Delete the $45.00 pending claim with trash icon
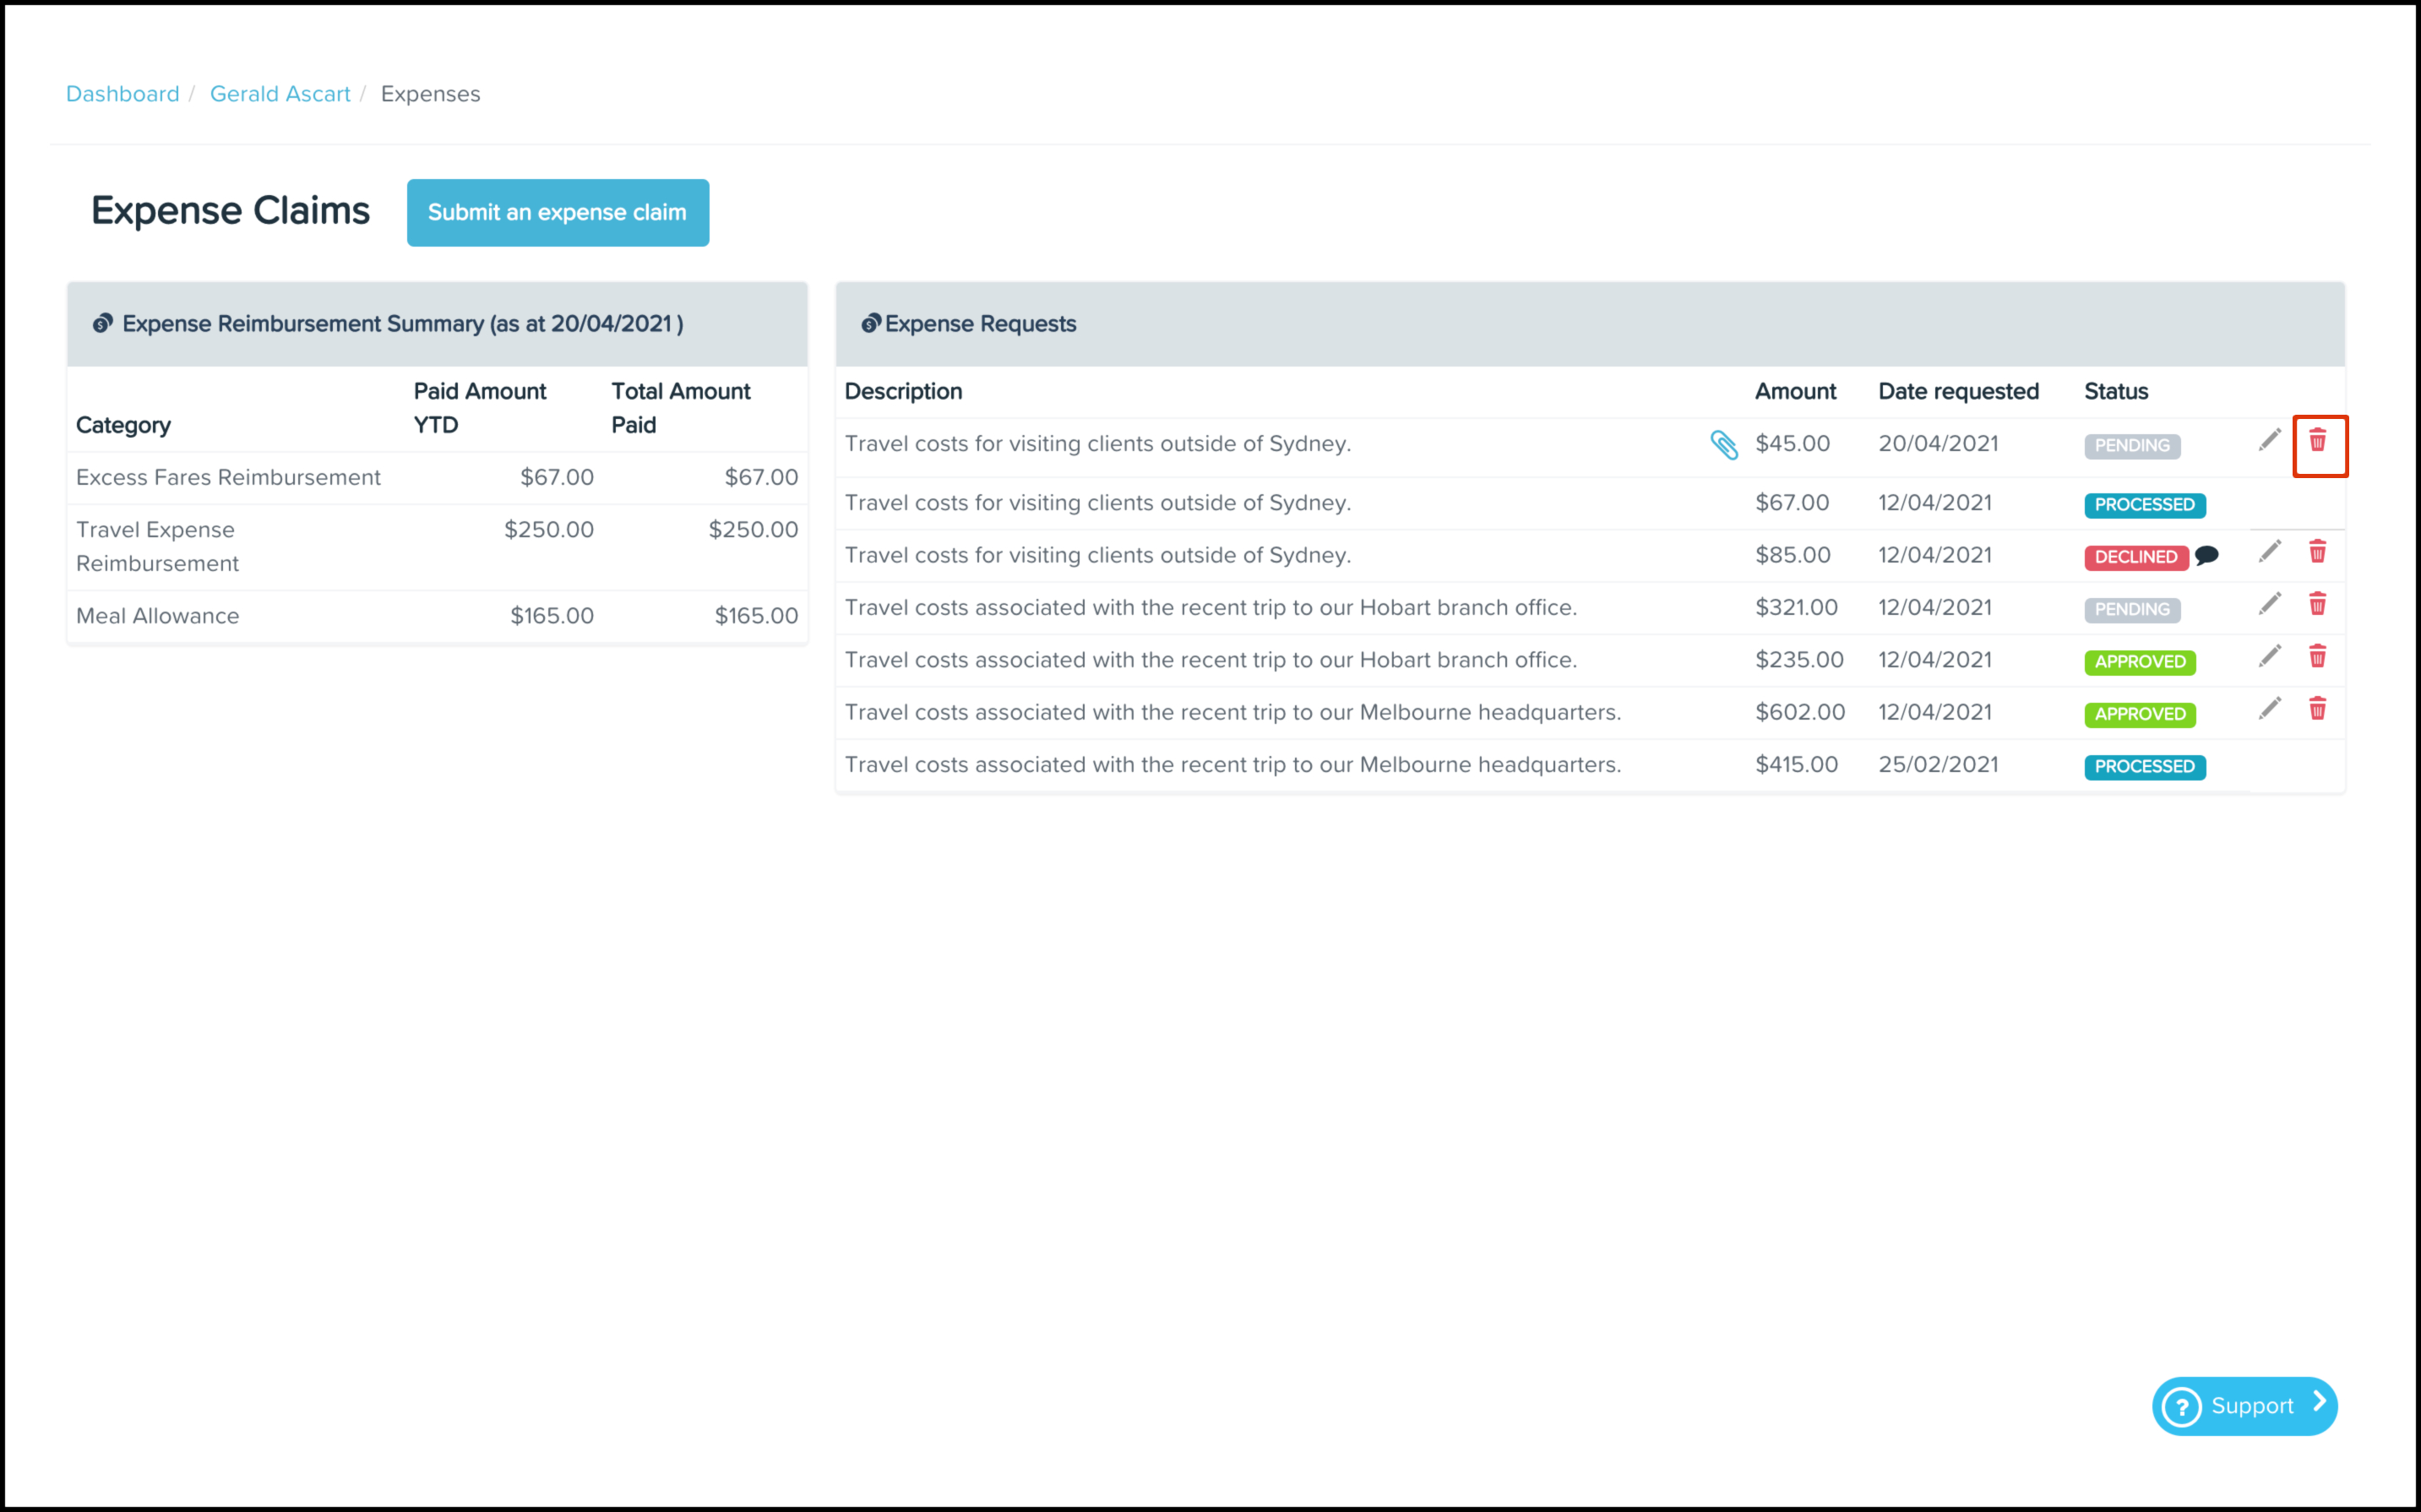 coord(2317,441)
